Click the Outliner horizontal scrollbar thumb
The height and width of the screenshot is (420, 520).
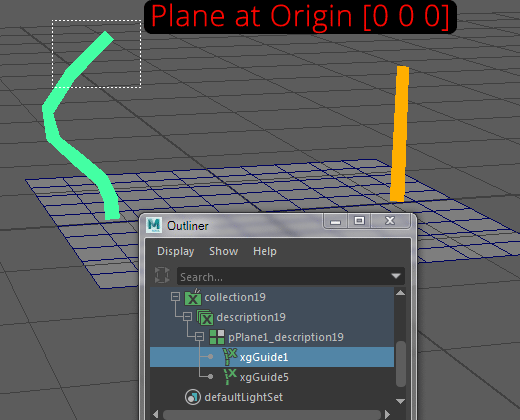[x=272, y=415]
